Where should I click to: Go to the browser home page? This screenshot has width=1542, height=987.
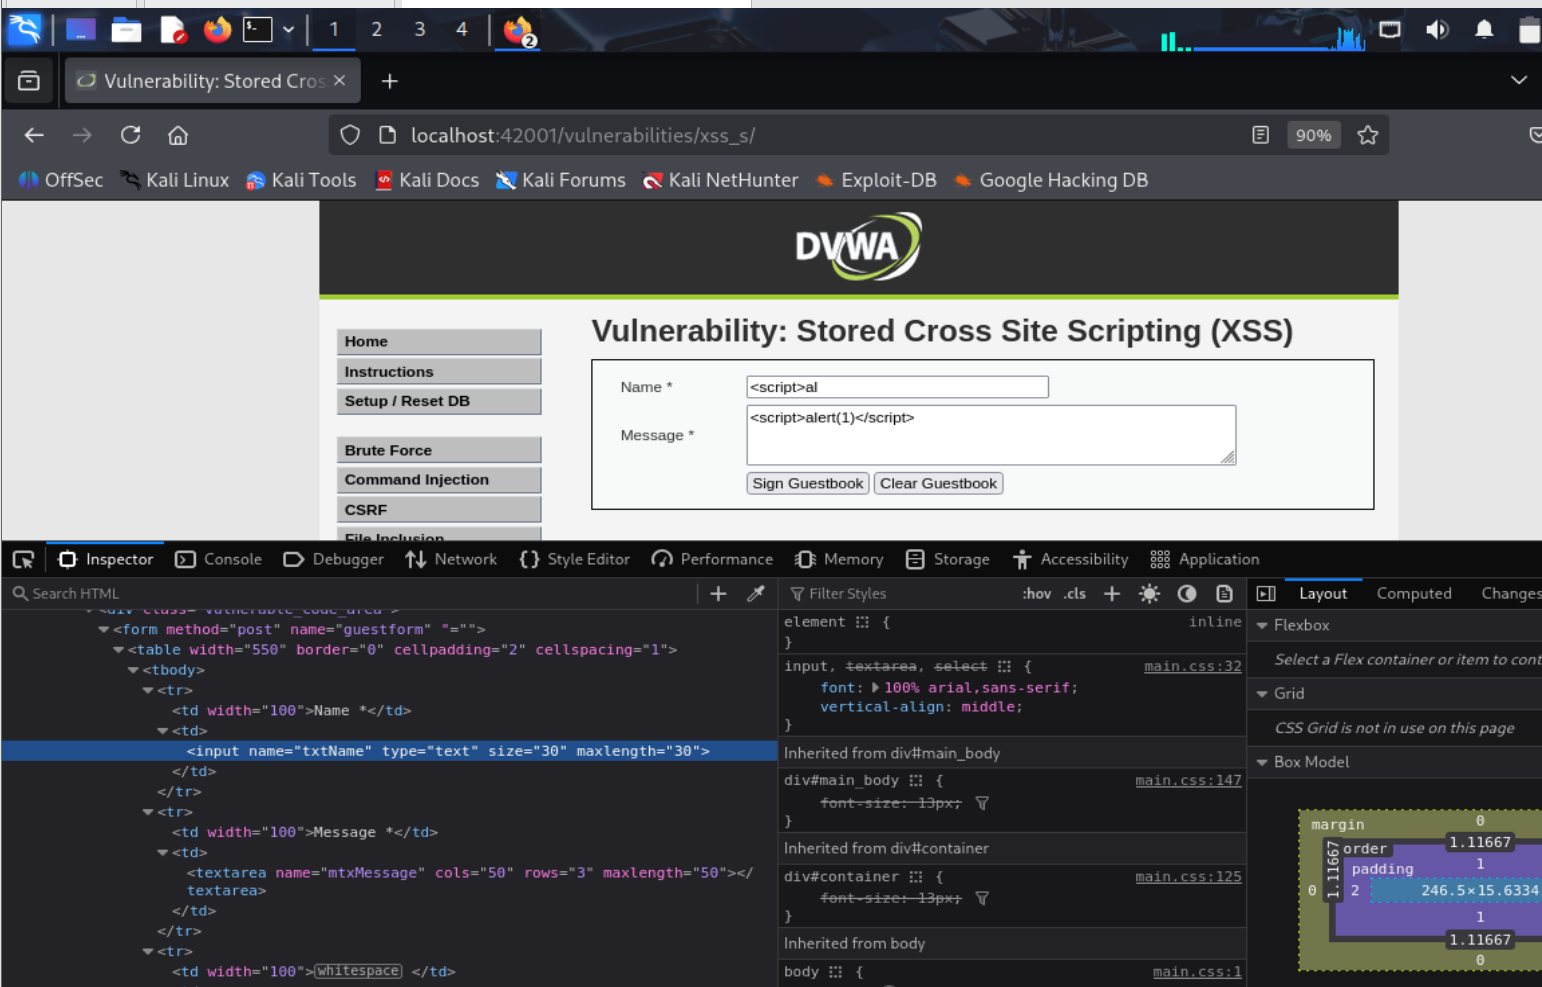(178, 135)
